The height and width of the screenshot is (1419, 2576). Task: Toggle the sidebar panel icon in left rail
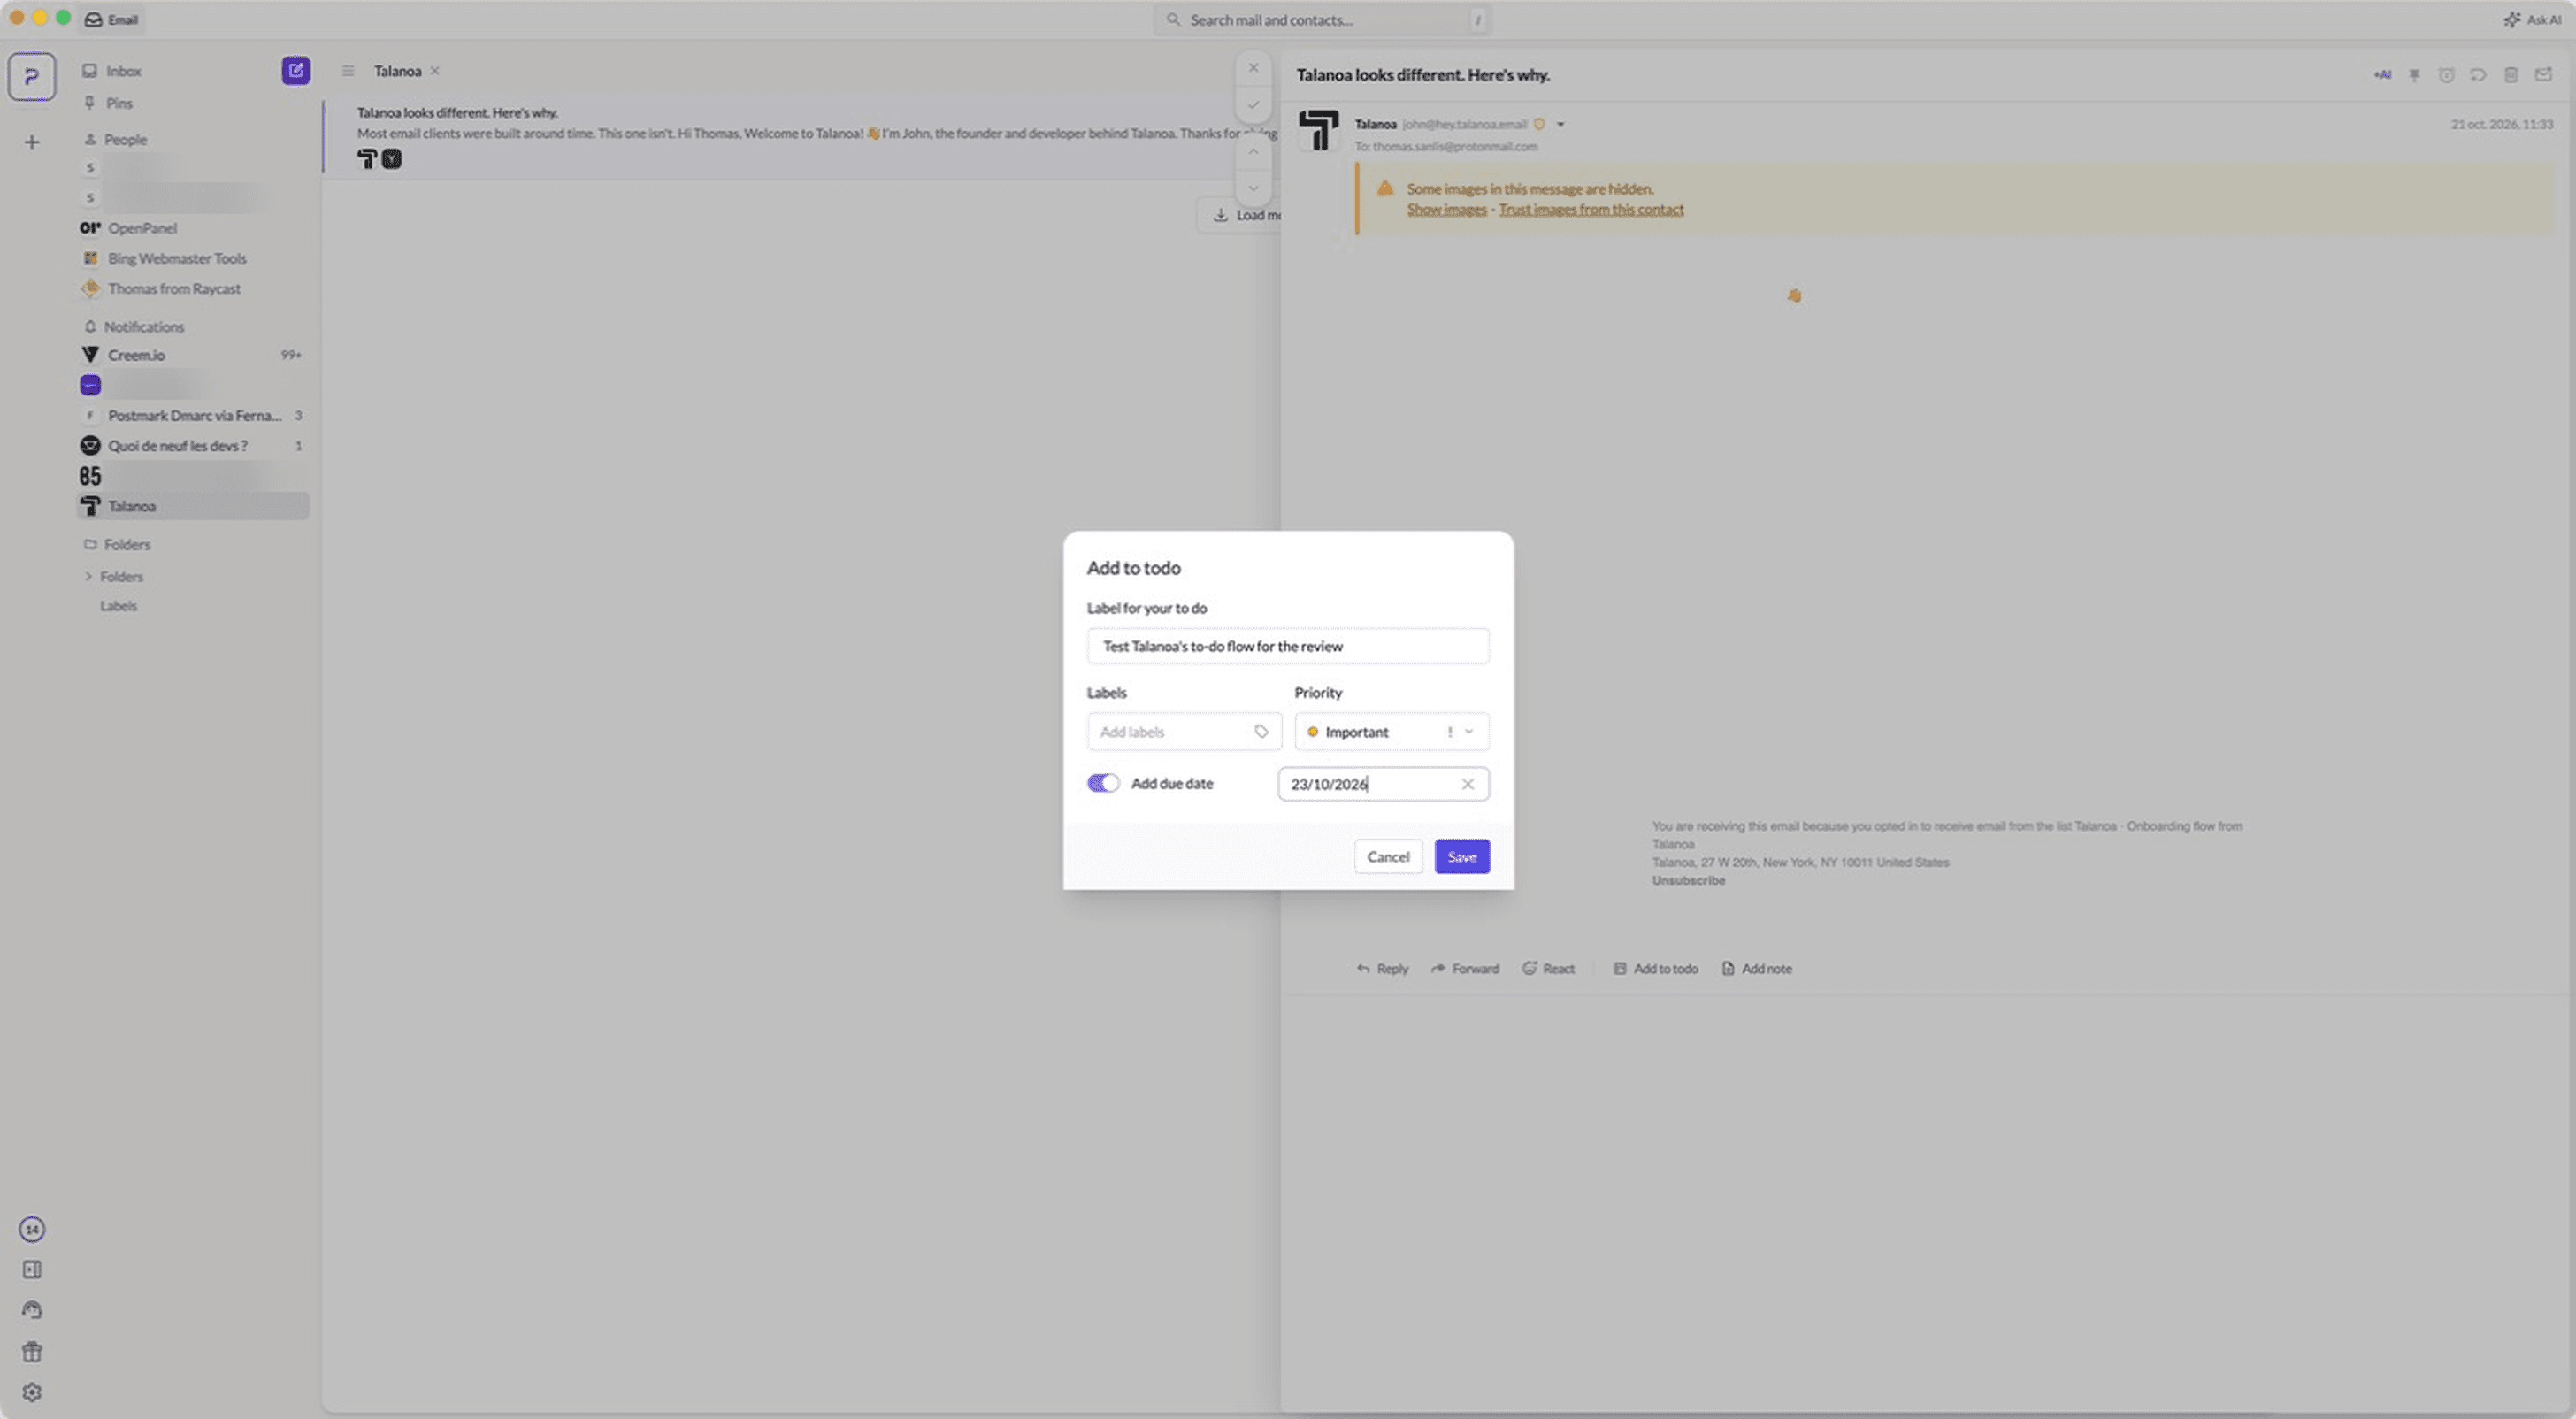[x=32, y=1269]
